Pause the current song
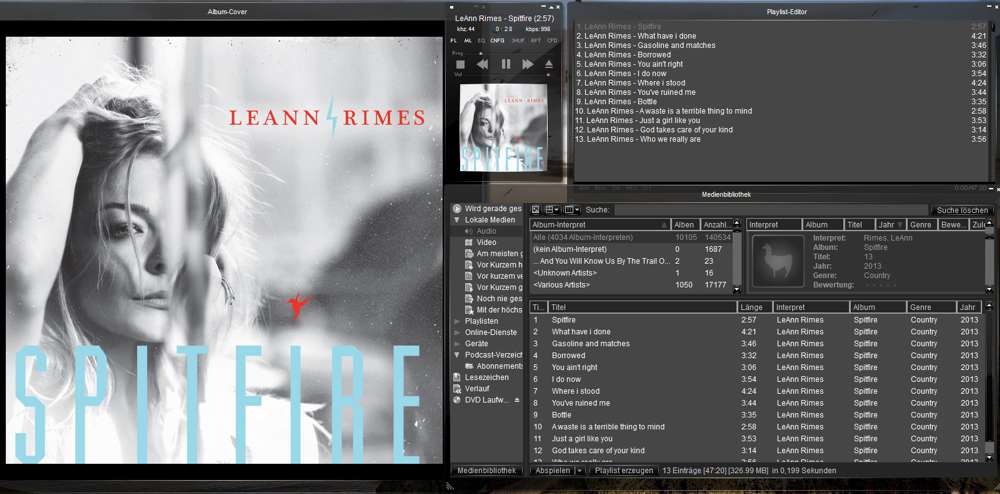Screen dimensions: 1000x494 tap(505, 64)
